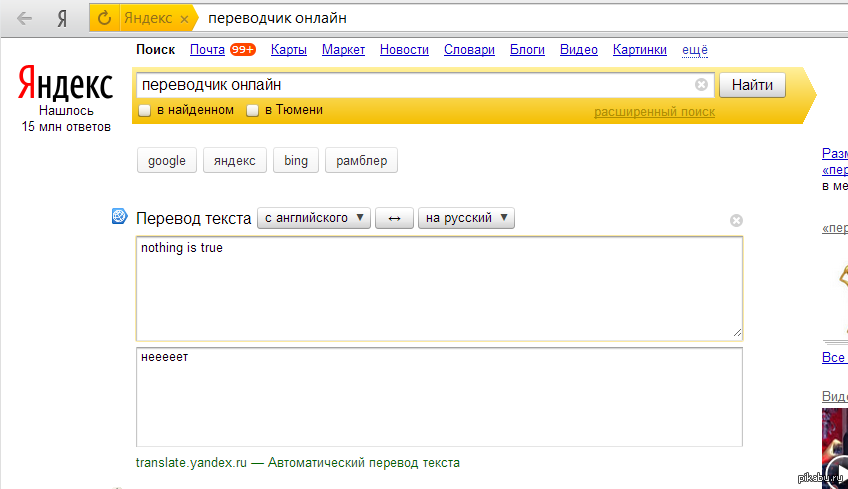Open Словари link
The height and width of the screenshot is (489, 848).
pos(469,50)
